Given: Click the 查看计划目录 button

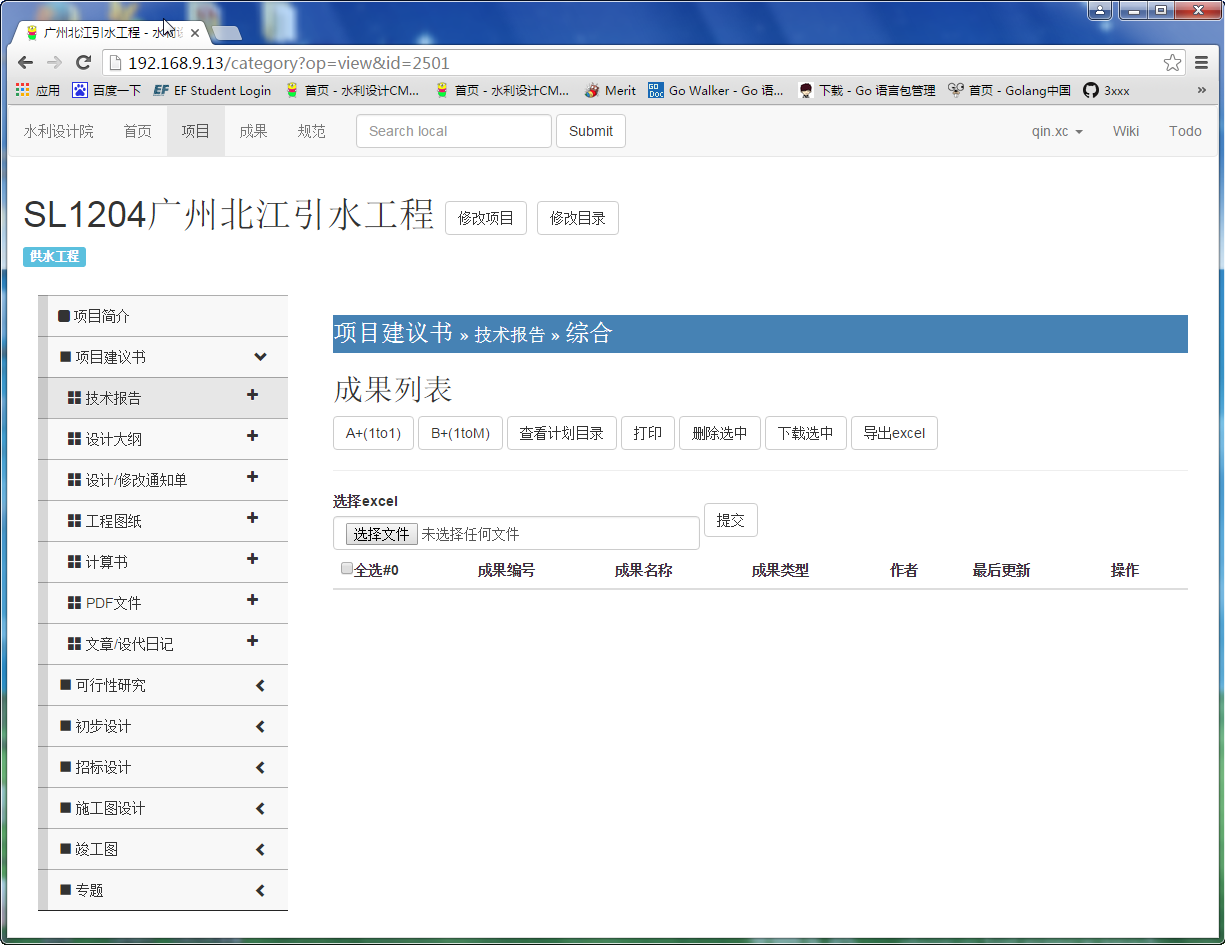Looking at the screenshot, I should pyautogui.click(x=562, y=433).
